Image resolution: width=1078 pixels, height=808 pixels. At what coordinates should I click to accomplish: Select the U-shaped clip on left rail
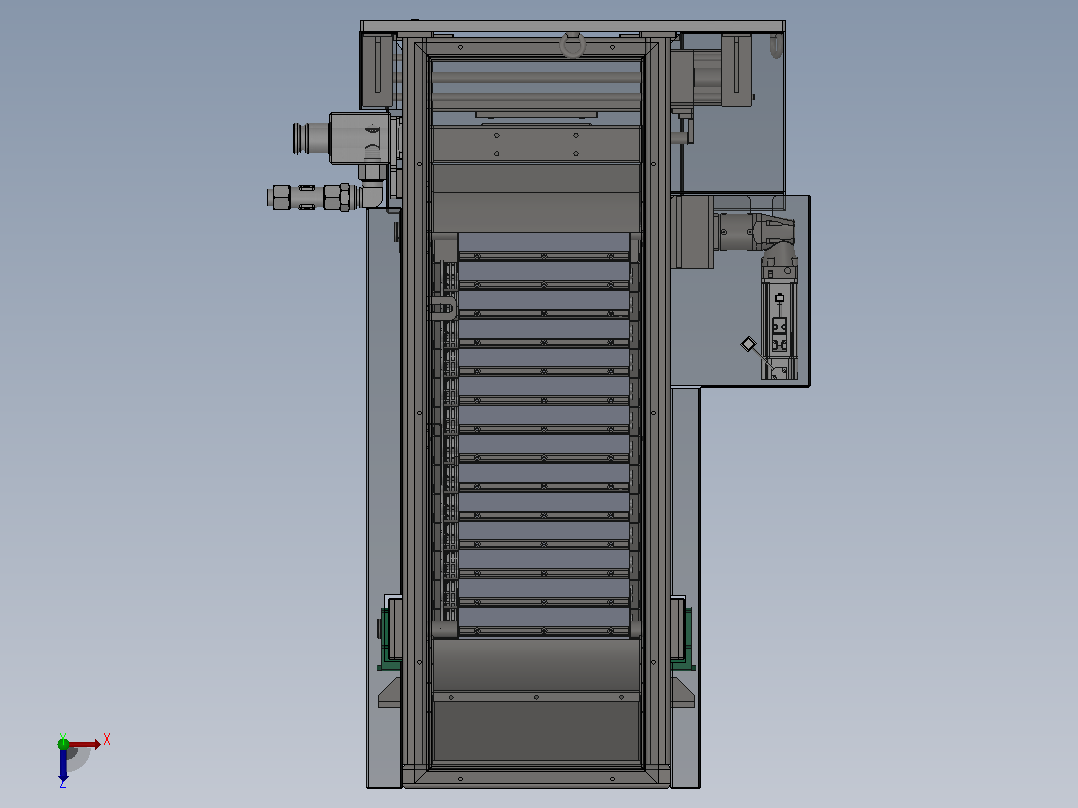(x=441, y=306)
